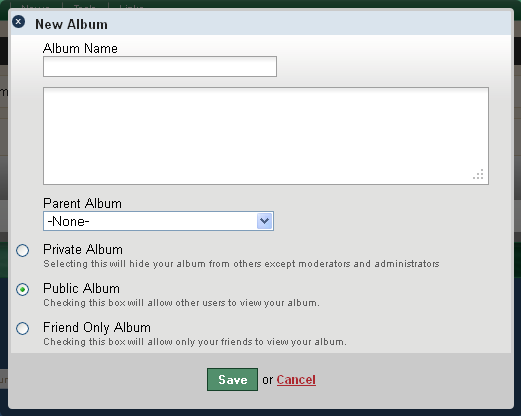Select the Public Album radio button
This screenshot has width=521, height=416.
click(x=23, y=289)
